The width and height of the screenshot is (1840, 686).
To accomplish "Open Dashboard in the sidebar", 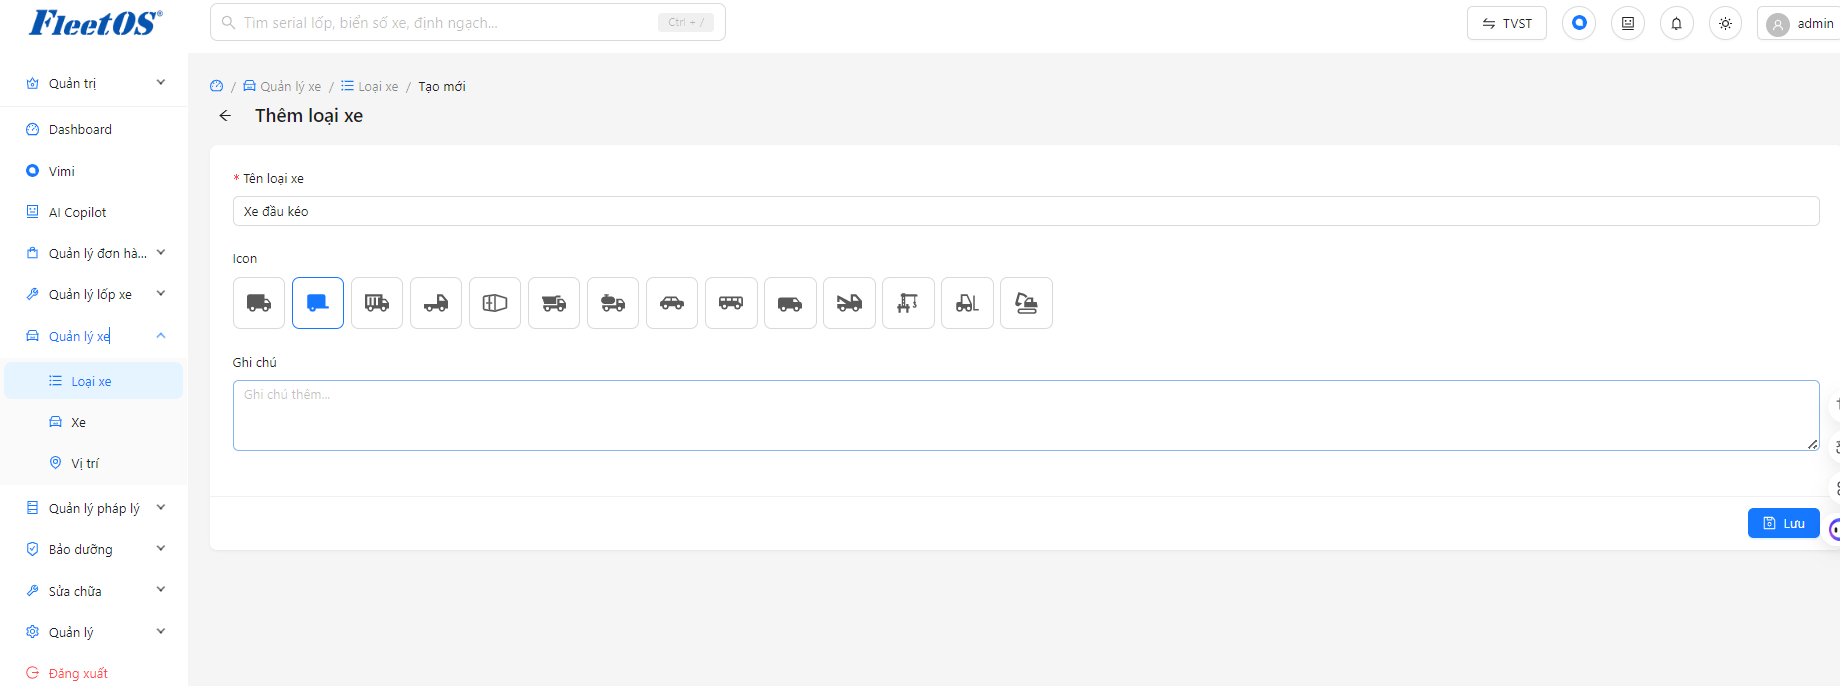I will tap(94, 129).
